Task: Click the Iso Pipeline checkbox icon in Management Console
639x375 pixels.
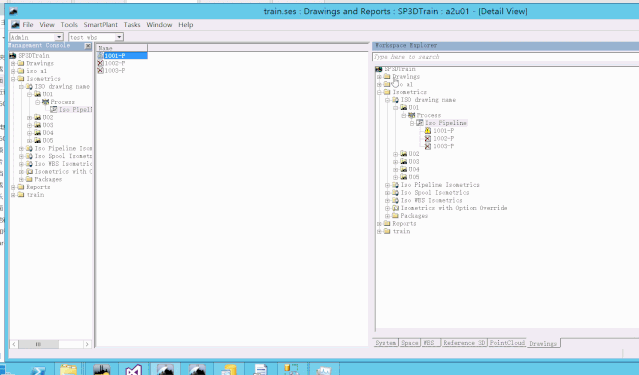Action: (54, 110)
